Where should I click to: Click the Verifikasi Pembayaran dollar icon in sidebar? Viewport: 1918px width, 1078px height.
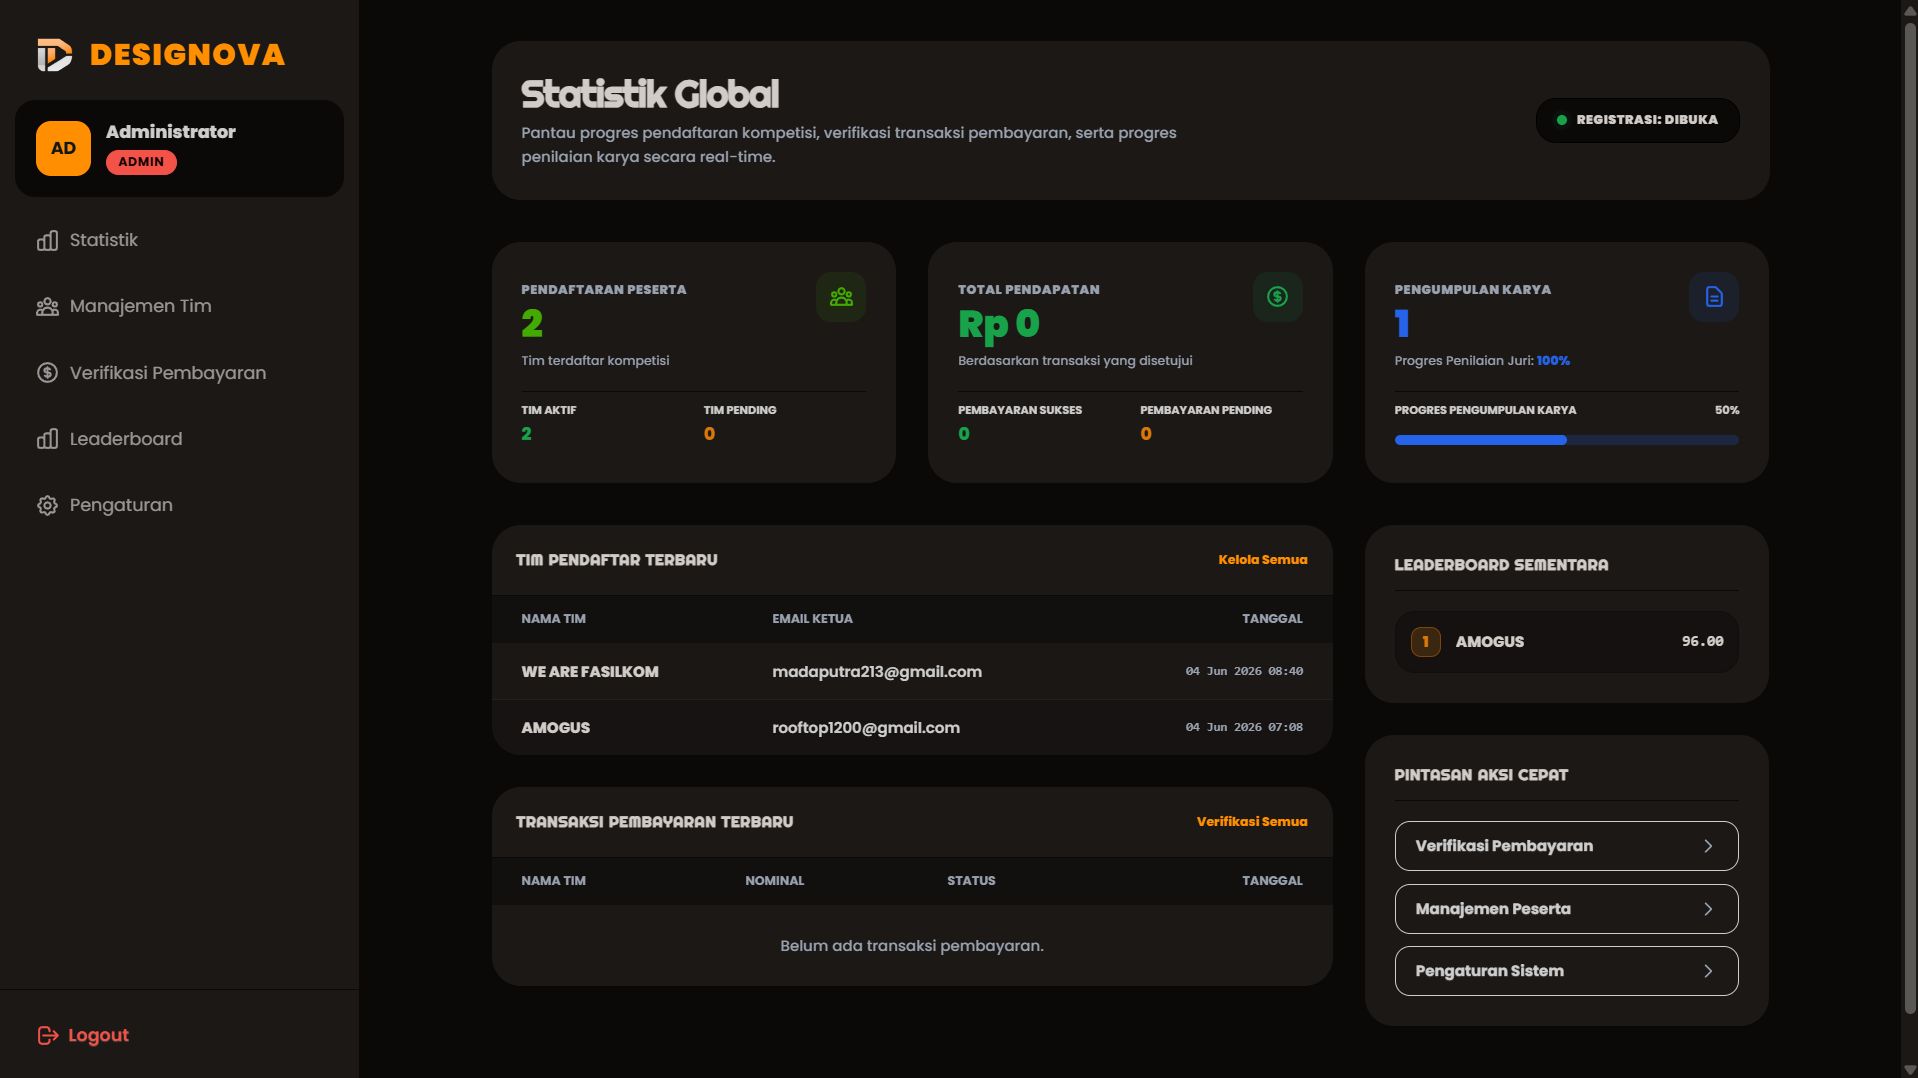(x=47, y=373)
